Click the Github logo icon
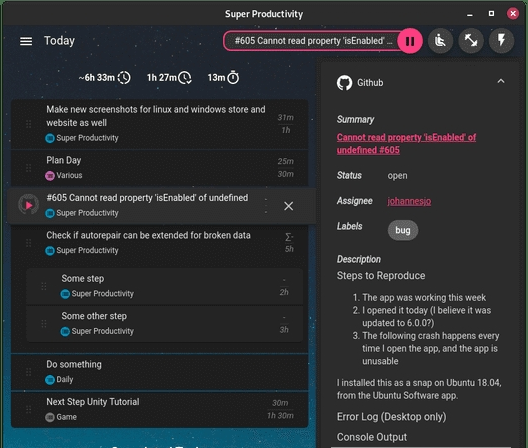 344,83
